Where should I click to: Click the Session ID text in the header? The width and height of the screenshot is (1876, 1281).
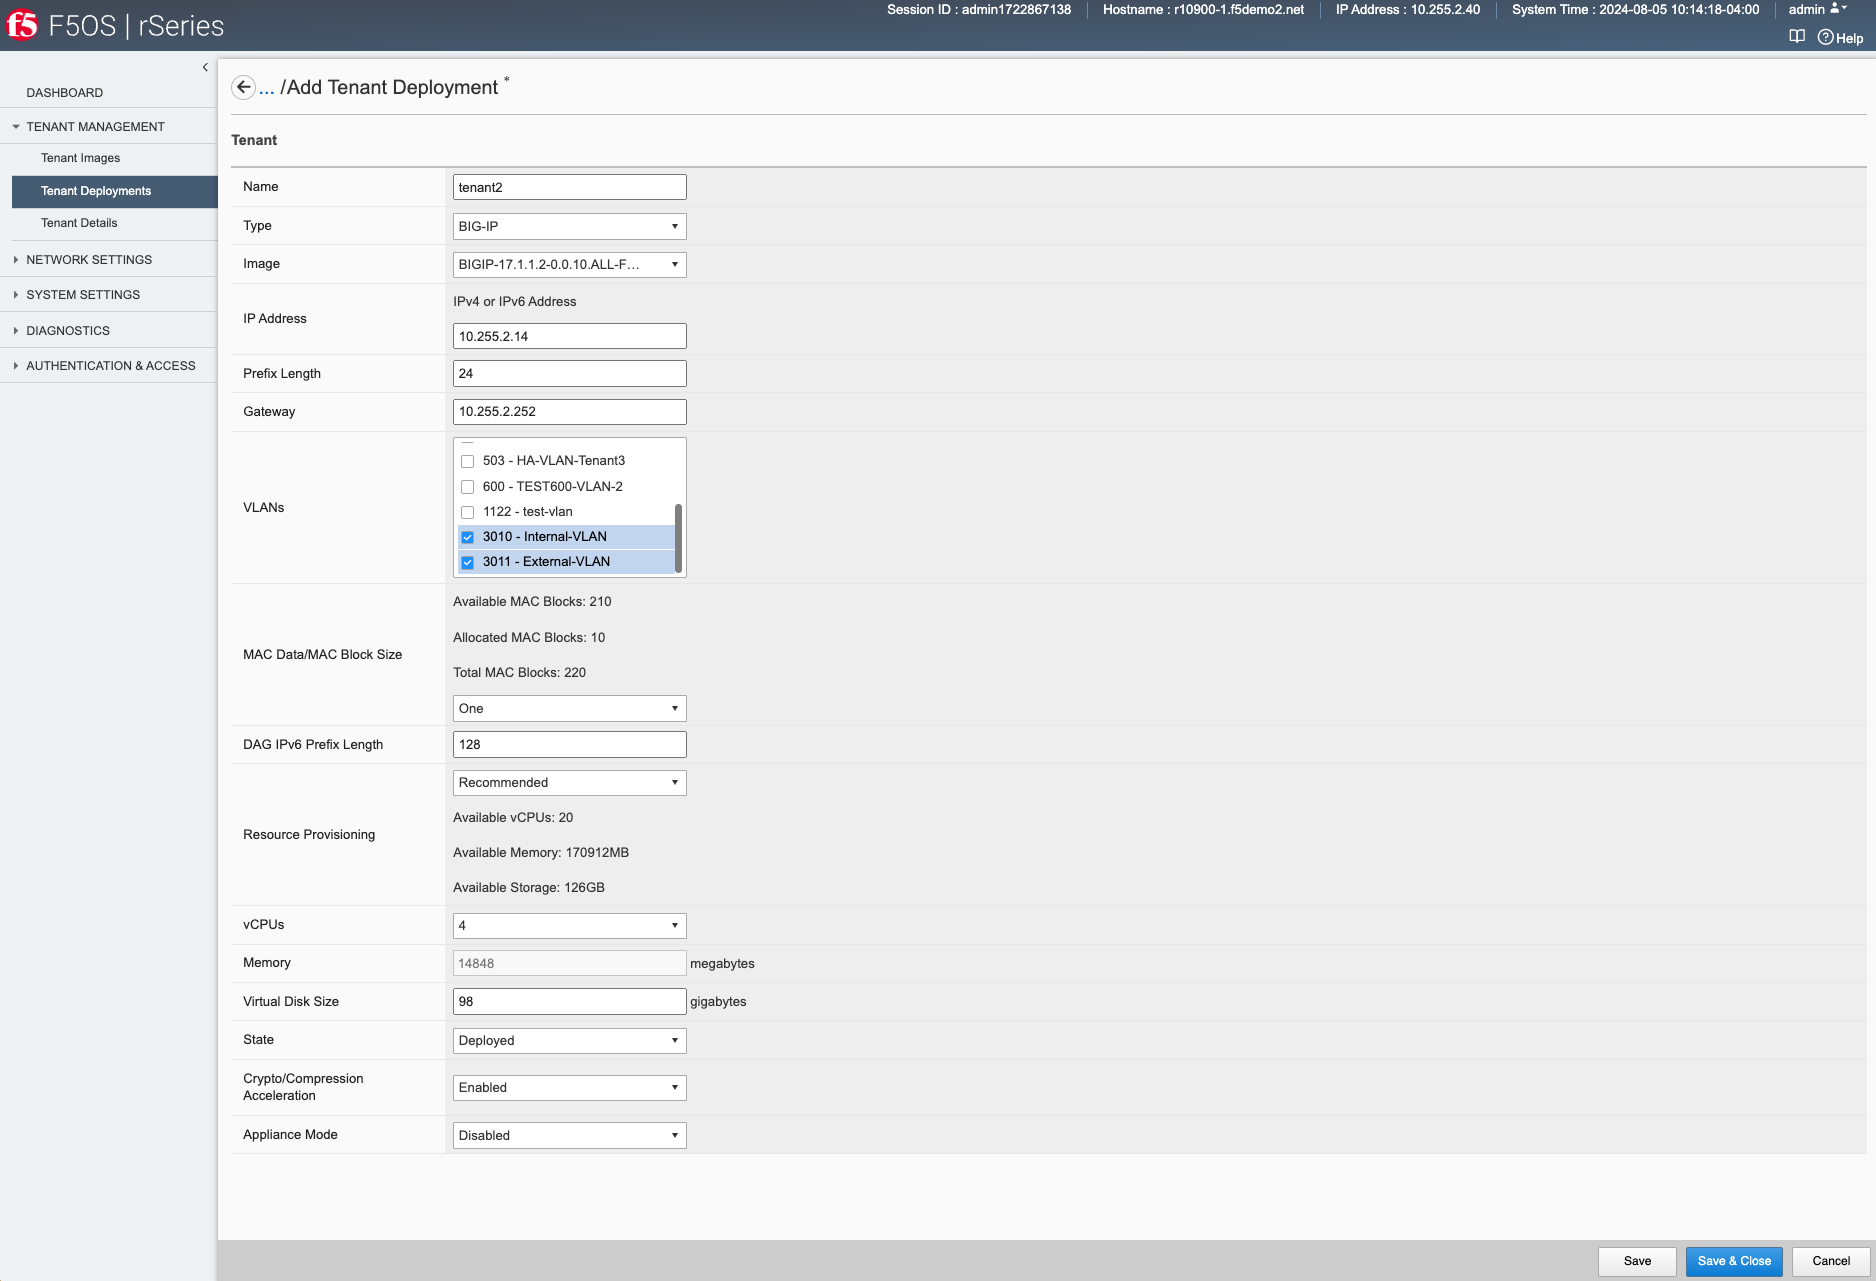(x=979, y=9)
